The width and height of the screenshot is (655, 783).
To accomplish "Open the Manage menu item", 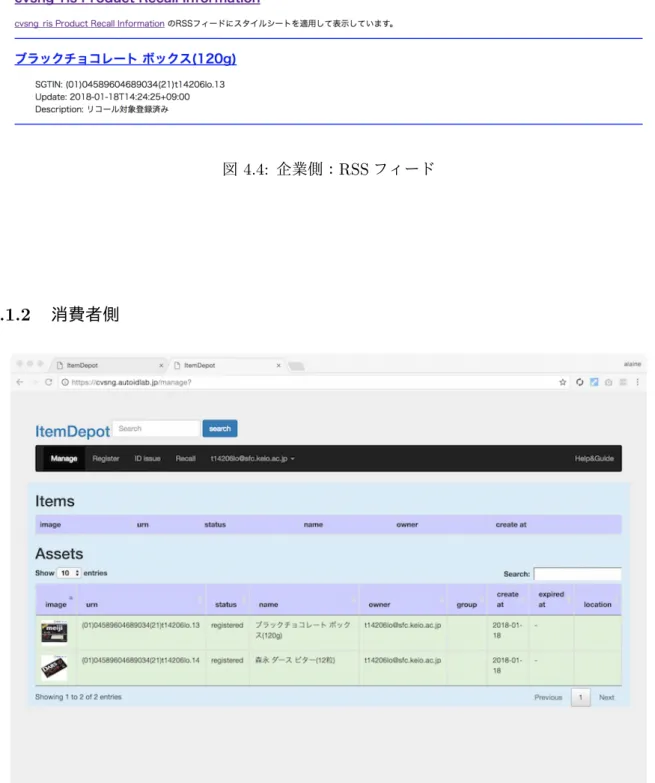I will pos(64,458).
